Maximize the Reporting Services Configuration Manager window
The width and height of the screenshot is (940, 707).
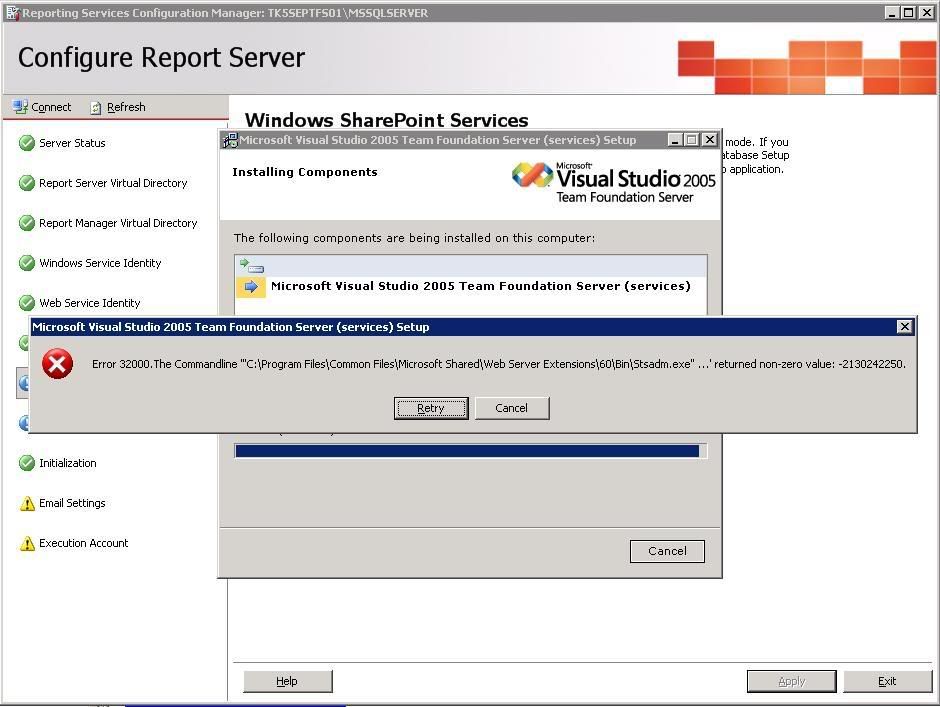click(909, 13)
